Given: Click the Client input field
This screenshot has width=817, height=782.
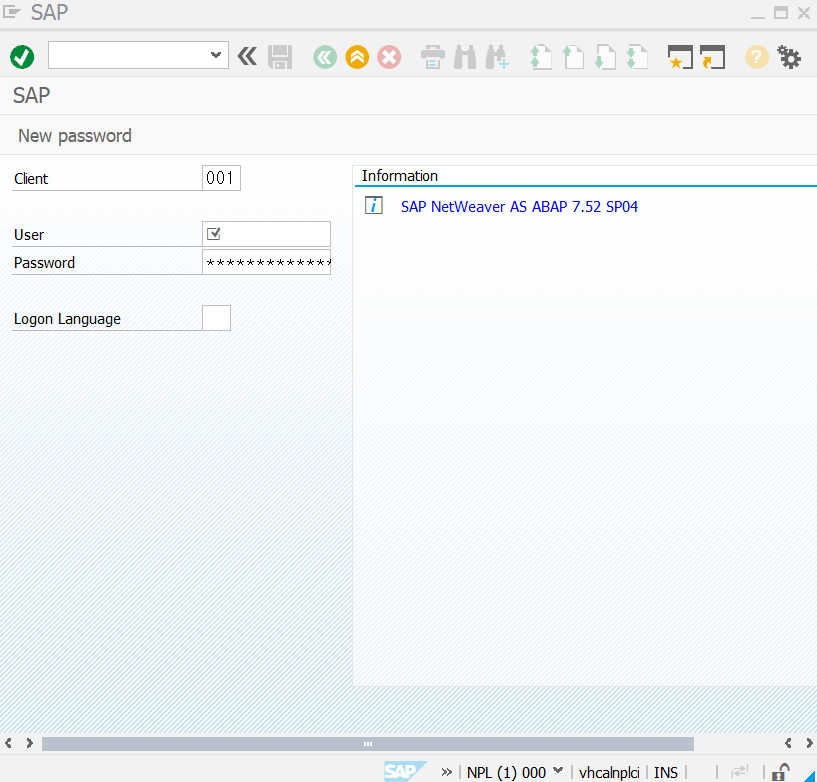Looking at the screenshot, I should point(221,178).
